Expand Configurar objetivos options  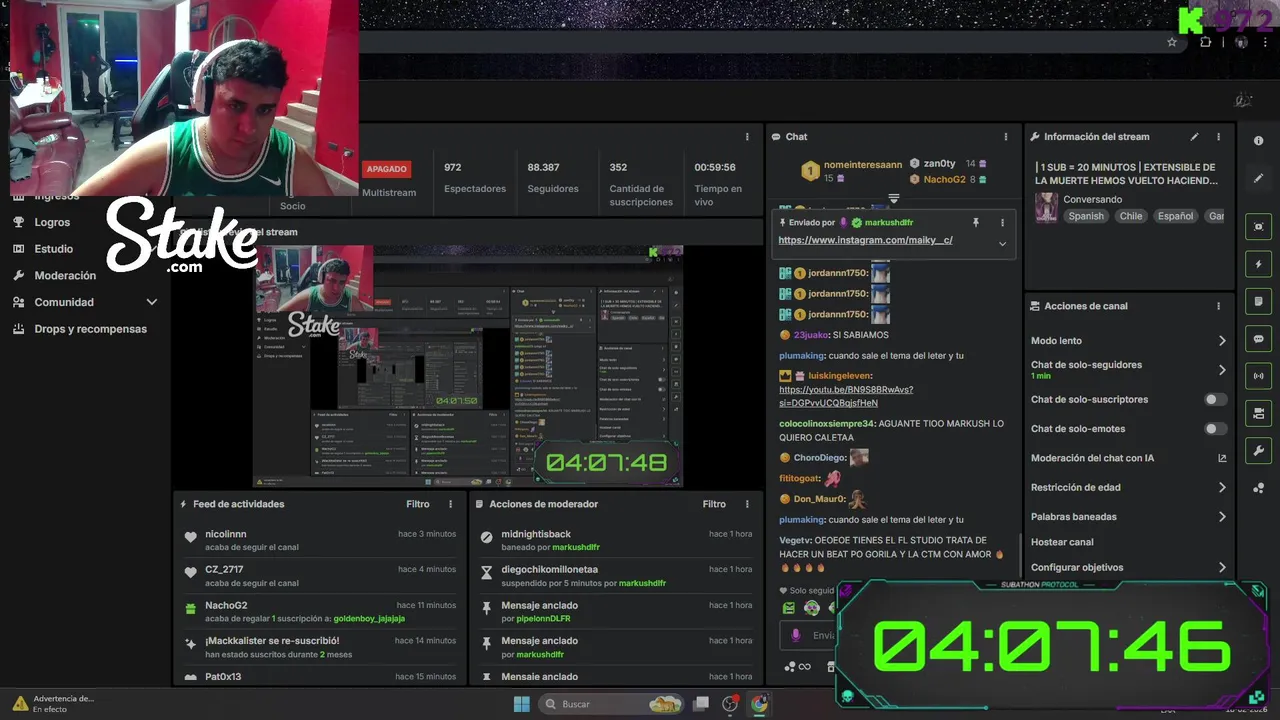tap(1222, 567)
